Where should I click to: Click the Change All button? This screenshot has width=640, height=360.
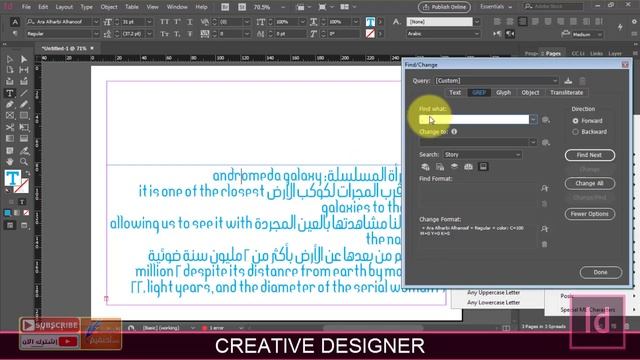pos(589,183)
